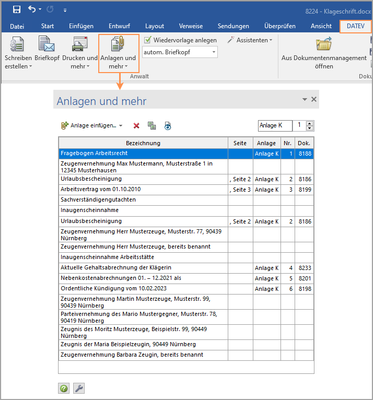Select Zeugnis der Maria Beispielzeugin row

186,345
